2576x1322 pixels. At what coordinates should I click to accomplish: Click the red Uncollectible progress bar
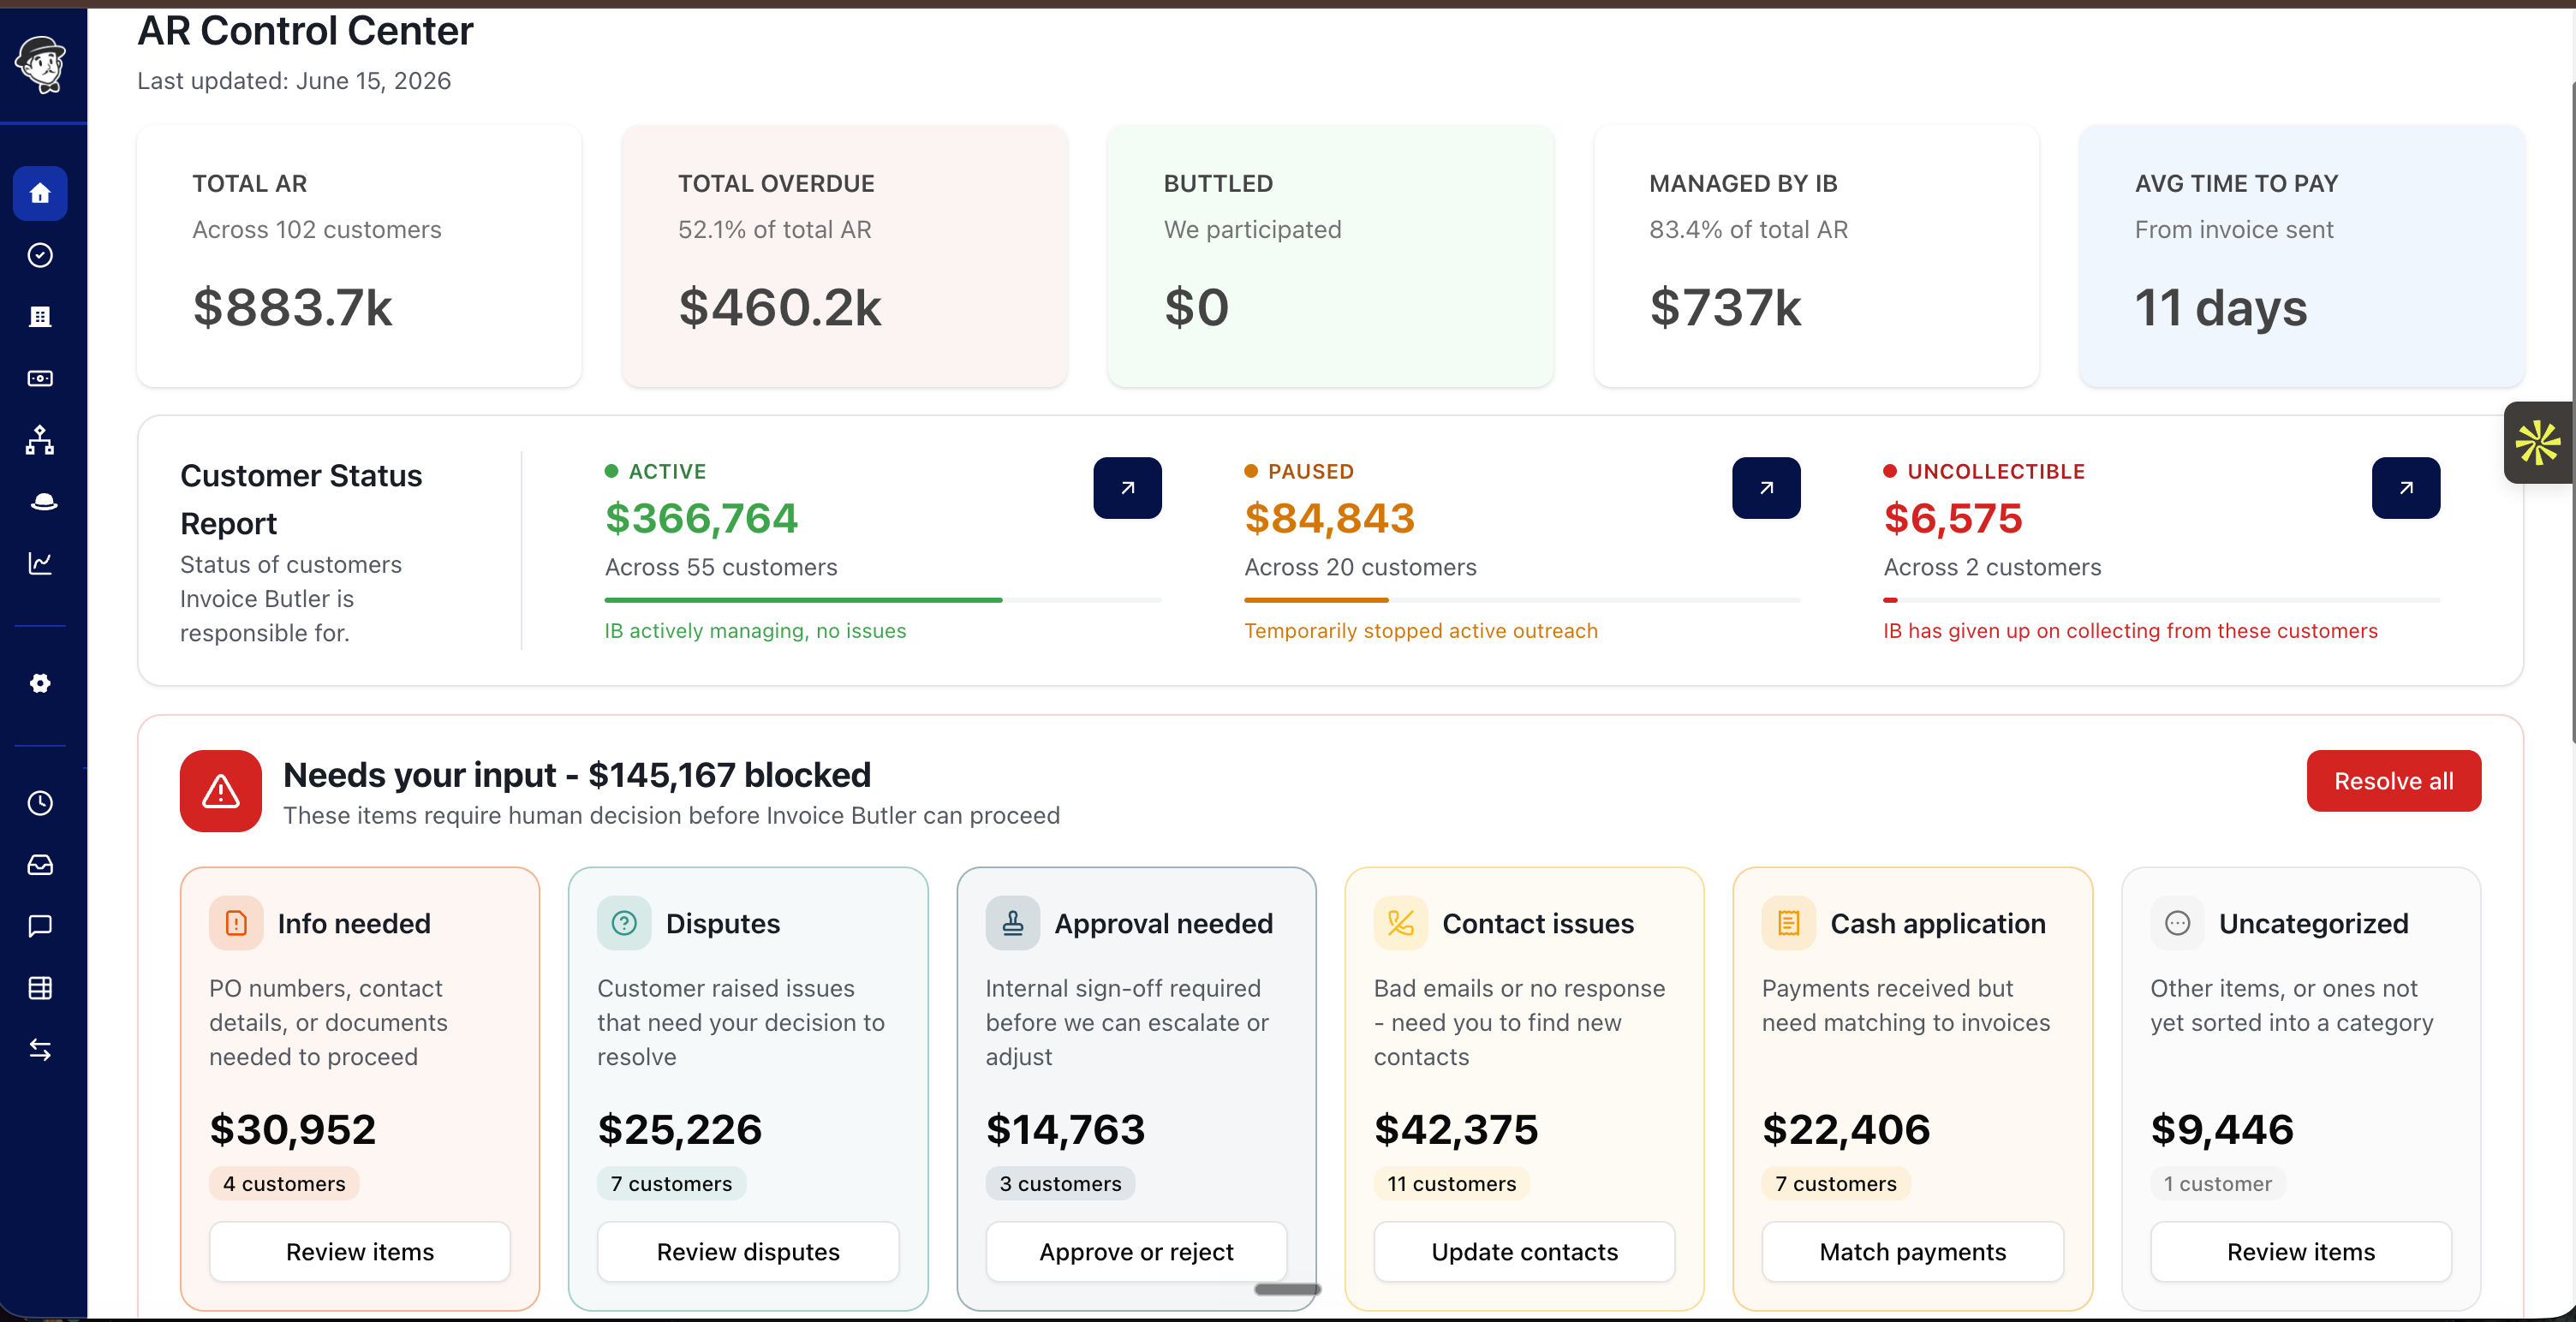[x=2161, y=600]
